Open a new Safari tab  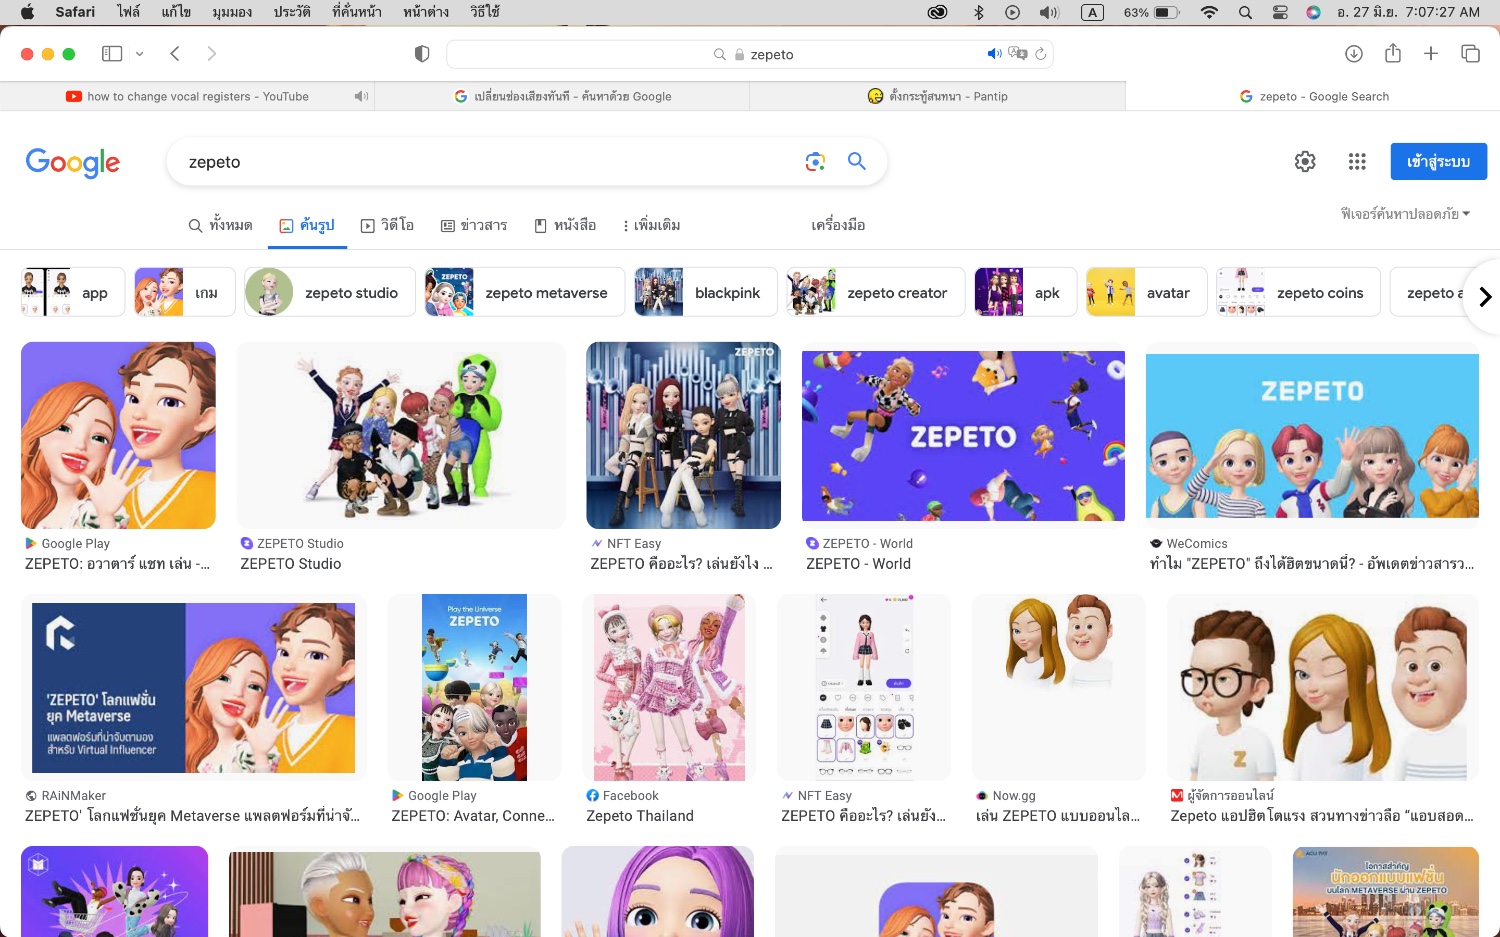coord(1431,54)
